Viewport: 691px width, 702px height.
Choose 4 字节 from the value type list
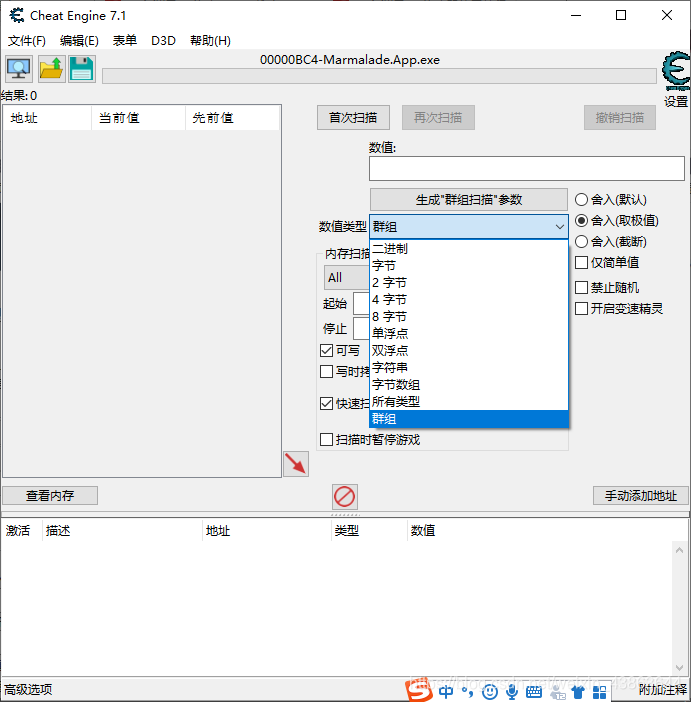point(469,300)
